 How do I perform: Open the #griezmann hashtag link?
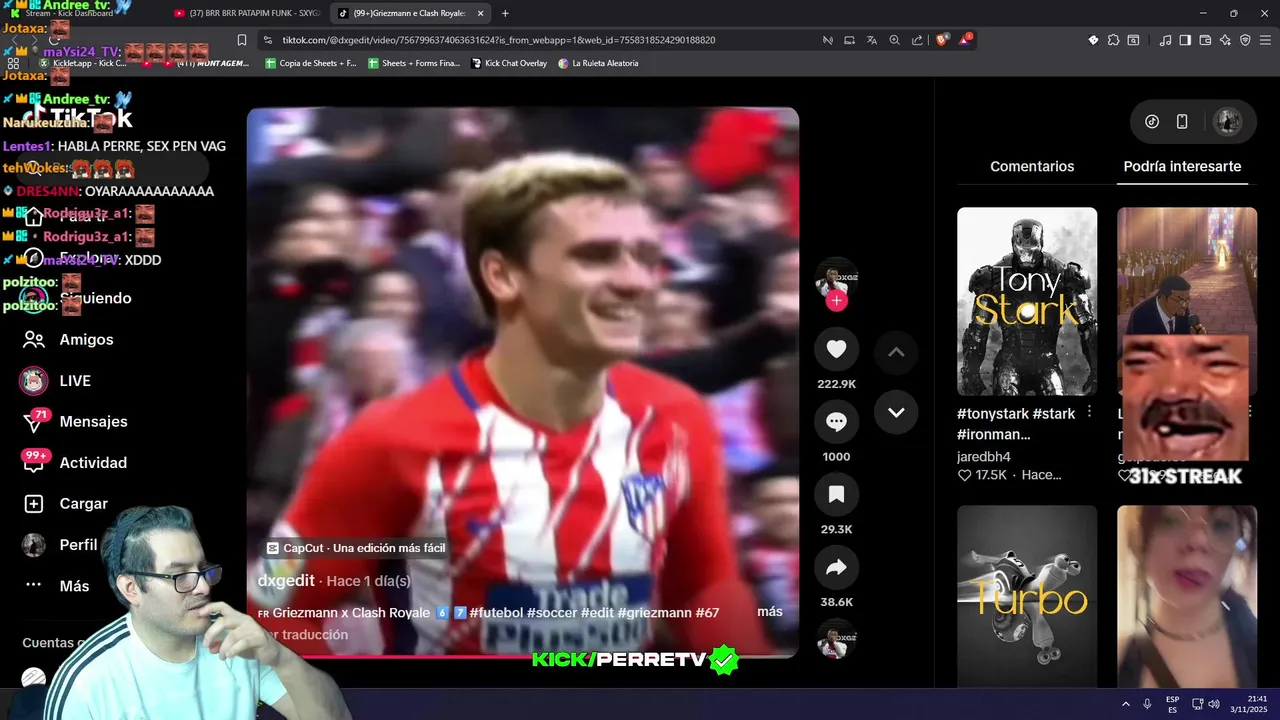656,612
